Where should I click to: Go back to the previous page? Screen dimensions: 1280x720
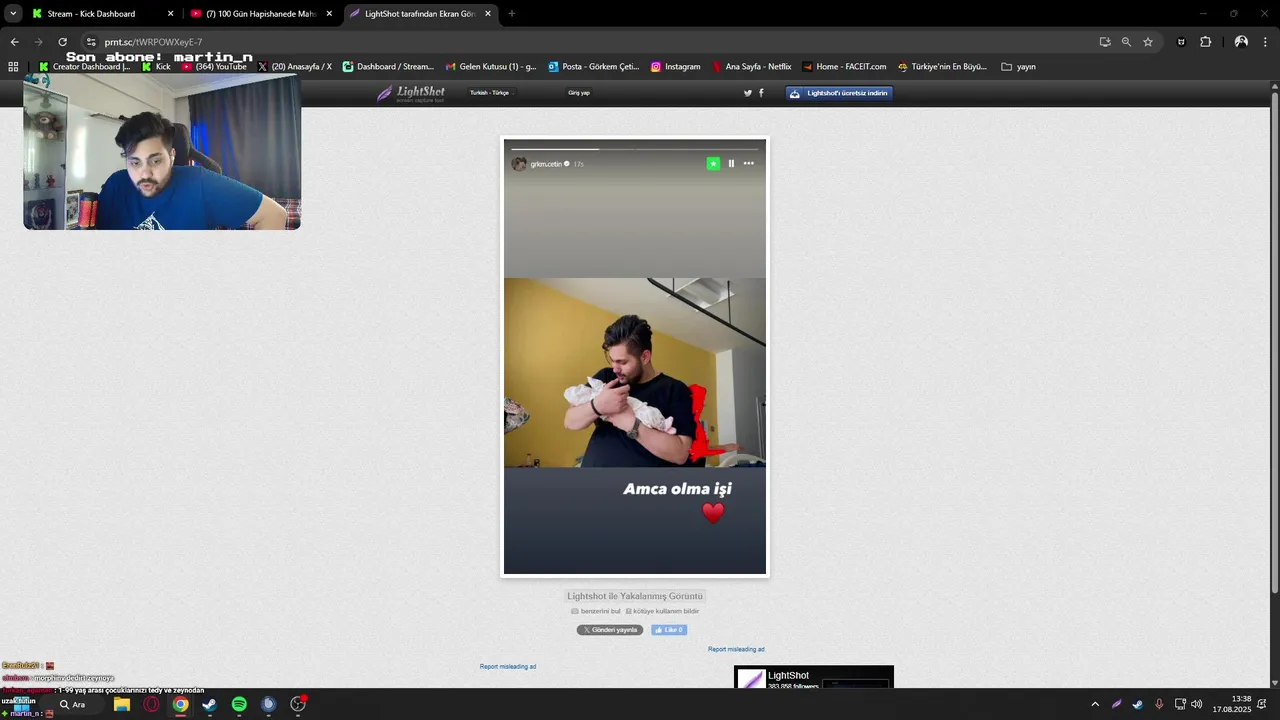(14, 42)
